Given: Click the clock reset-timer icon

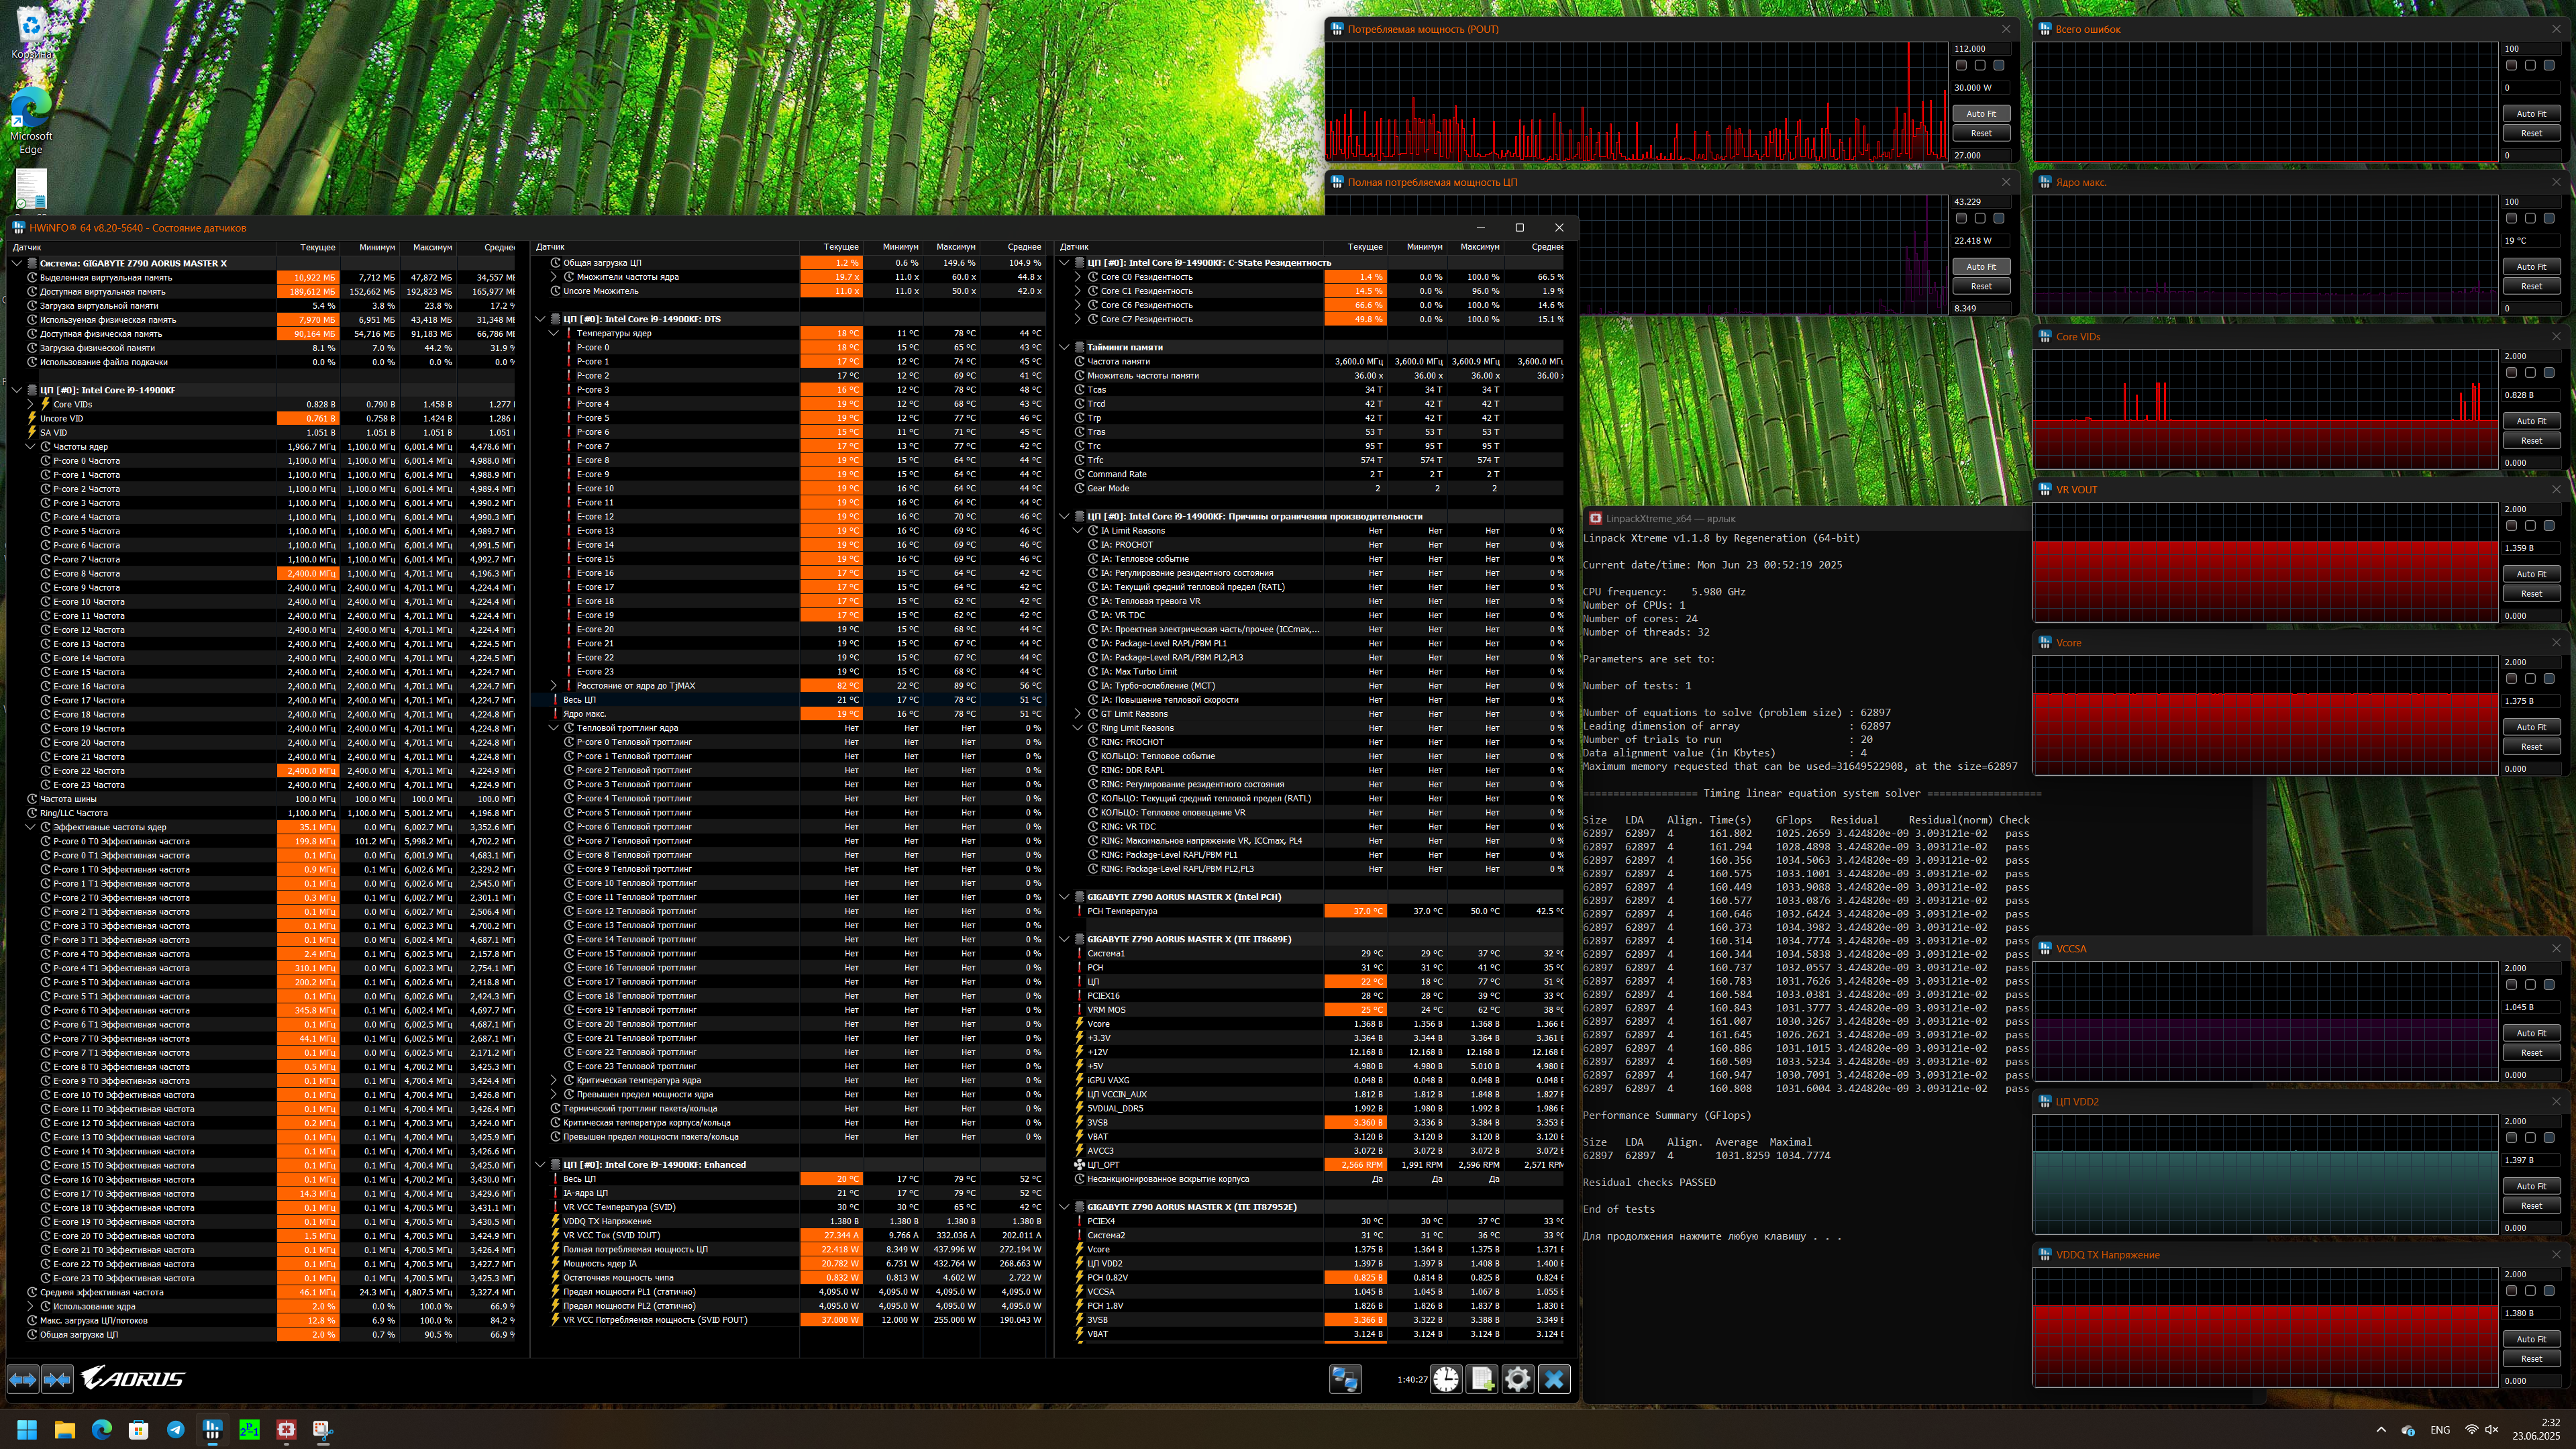Looking at the screenshot, I should pyautogui.click(x=1446, y=1380).
